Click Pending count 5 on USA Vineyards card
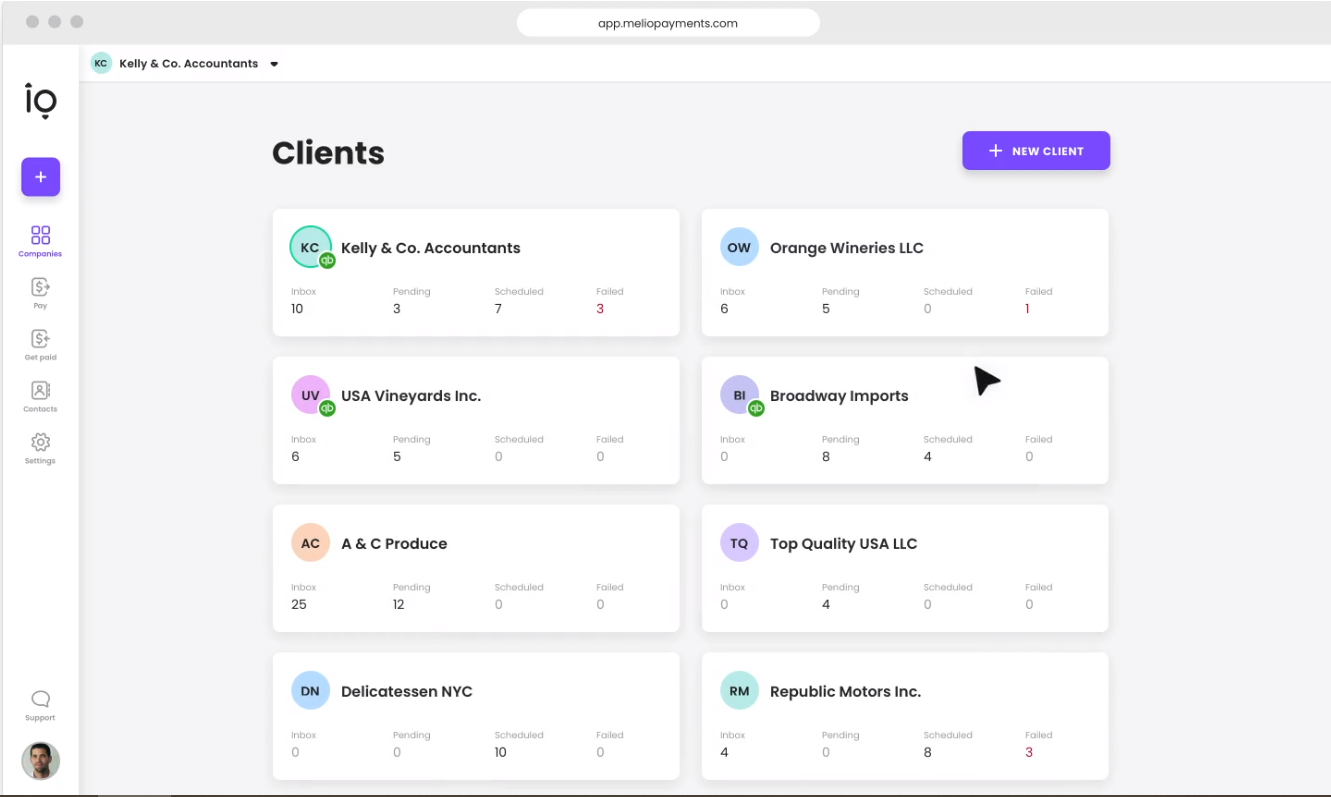 click(397, 457)
